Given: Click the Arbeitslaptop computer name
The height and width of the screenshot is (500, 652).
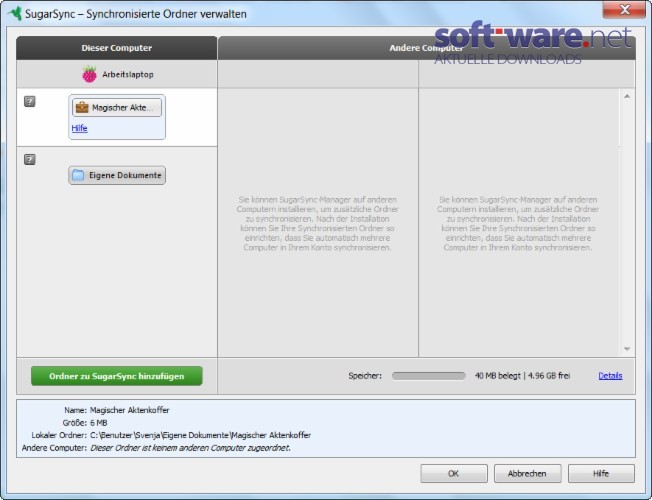Looking at the screenshot, I should click(x=128, y=74).
